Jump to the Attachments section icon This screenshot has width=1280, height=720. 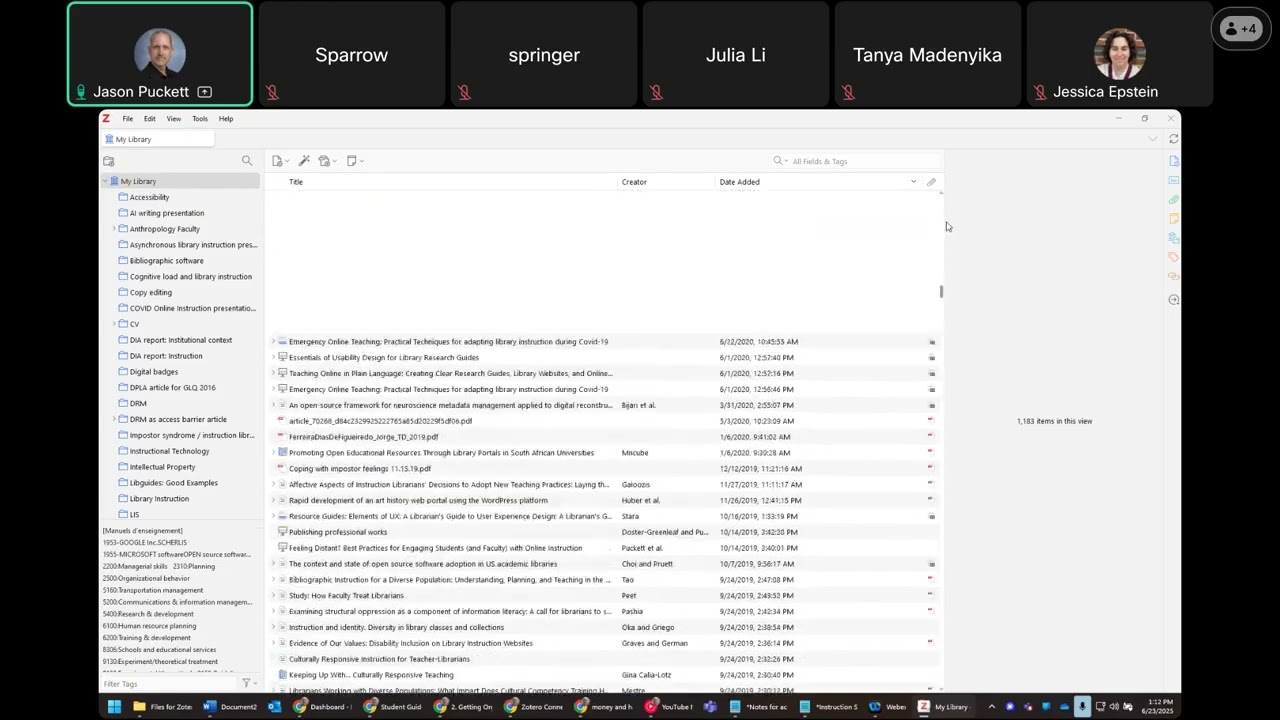(x=1174, y=200)
